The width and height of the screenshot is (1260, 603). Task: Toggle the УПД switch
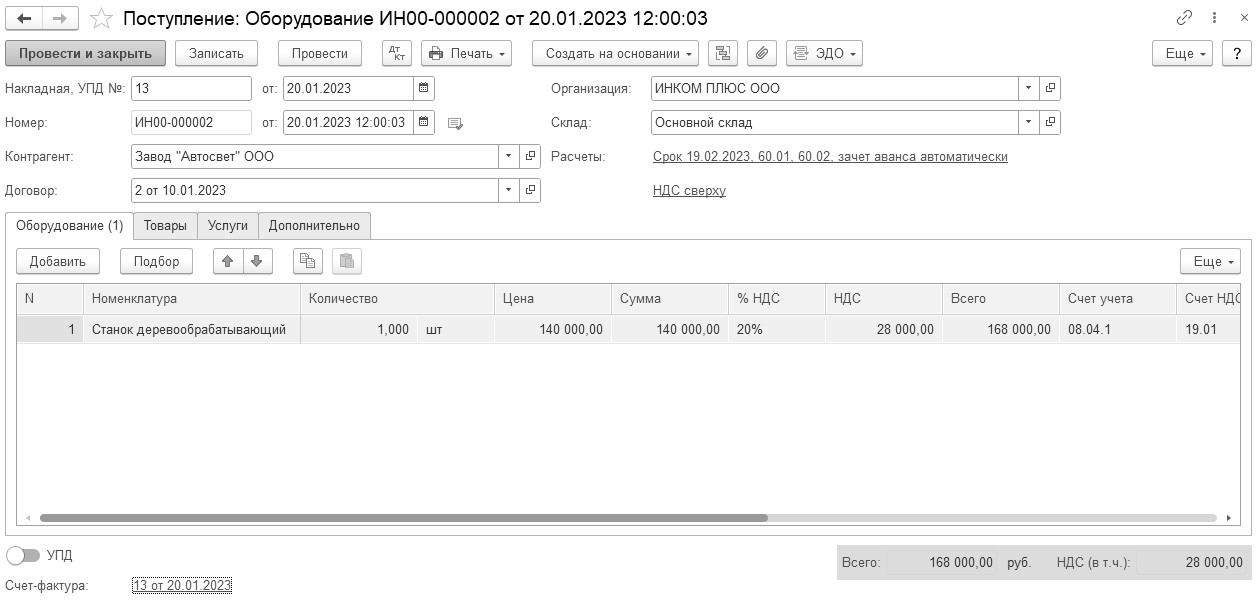coord(23,555)
